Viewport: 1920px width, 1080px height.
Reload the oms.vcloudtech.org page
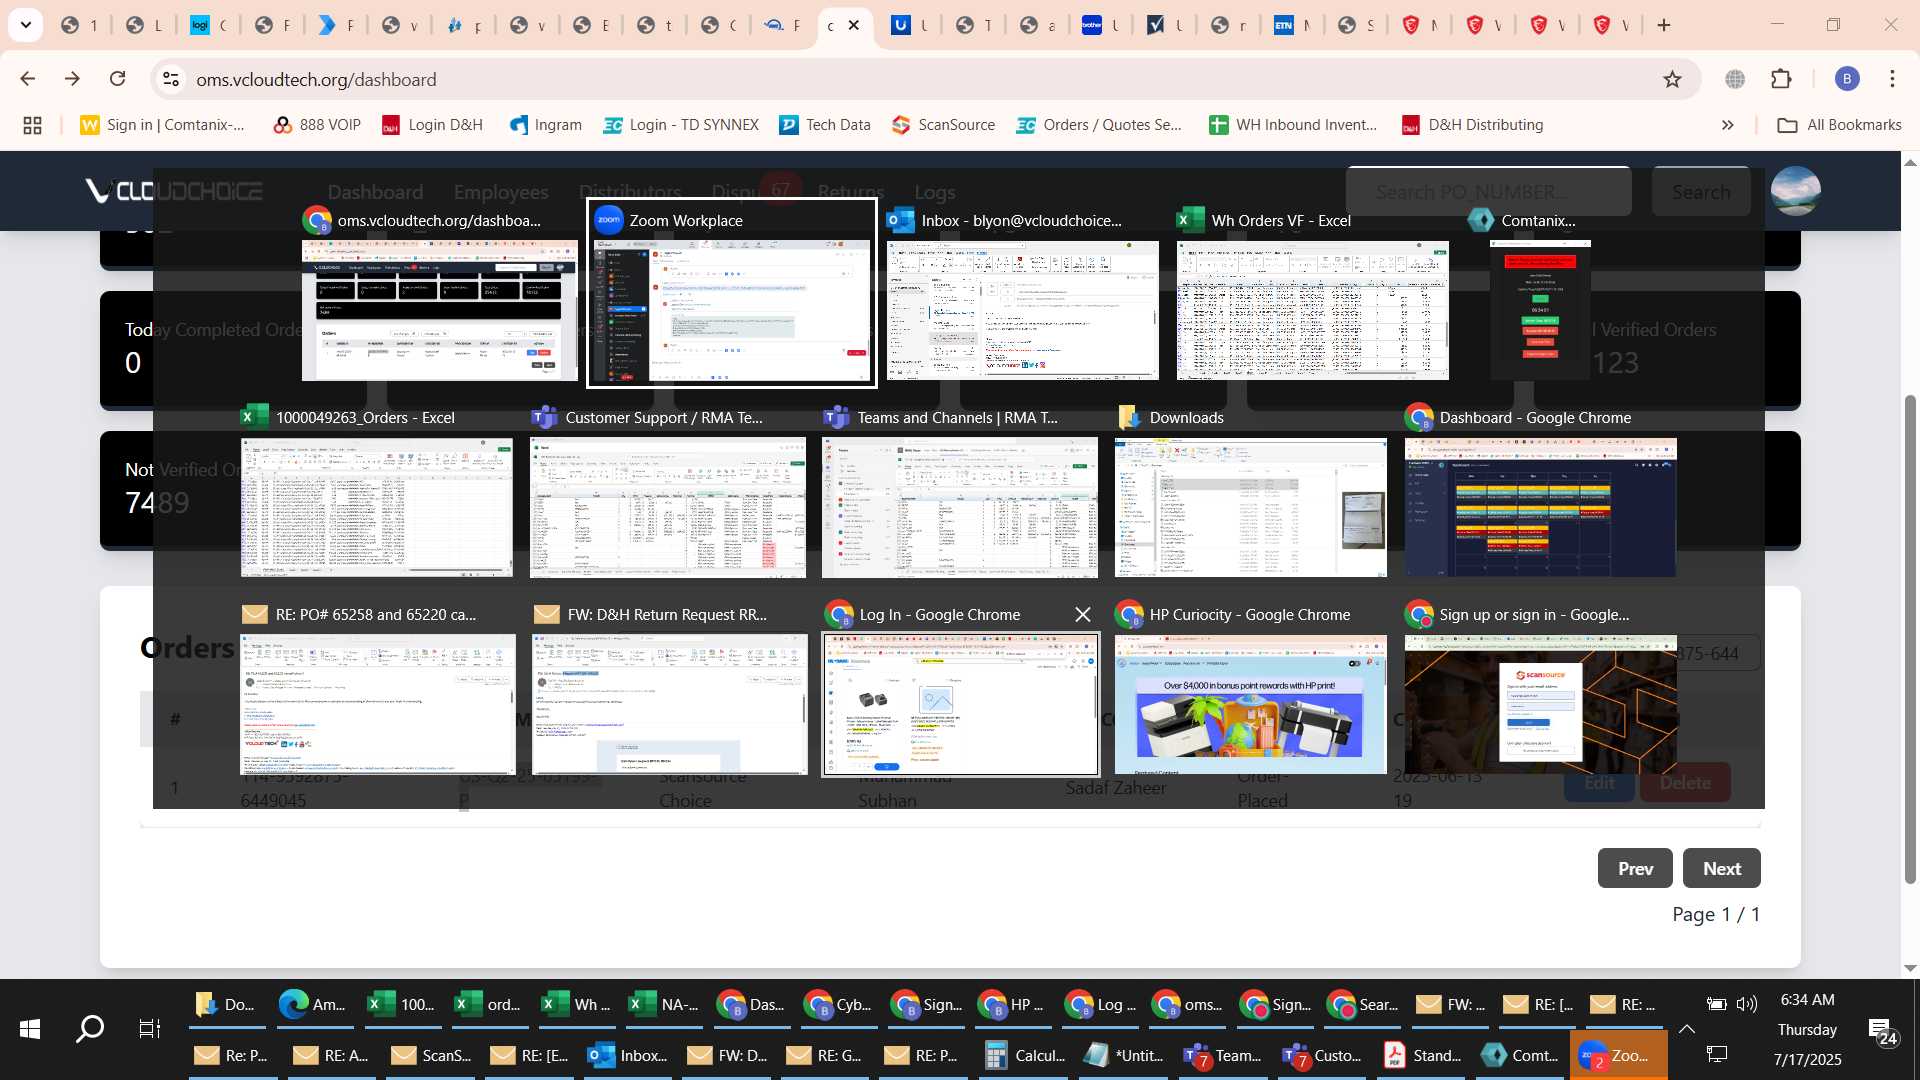[x=118, y=79]
